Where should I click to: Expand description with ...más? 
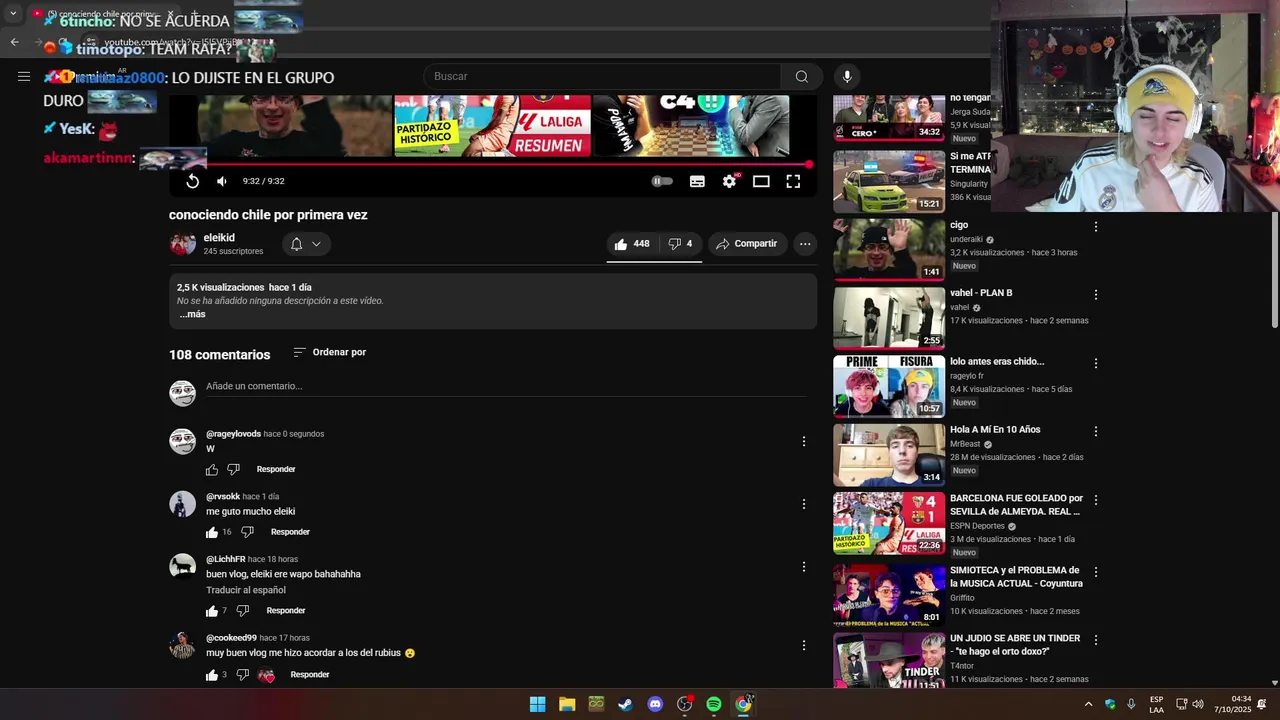click(192, 314)
